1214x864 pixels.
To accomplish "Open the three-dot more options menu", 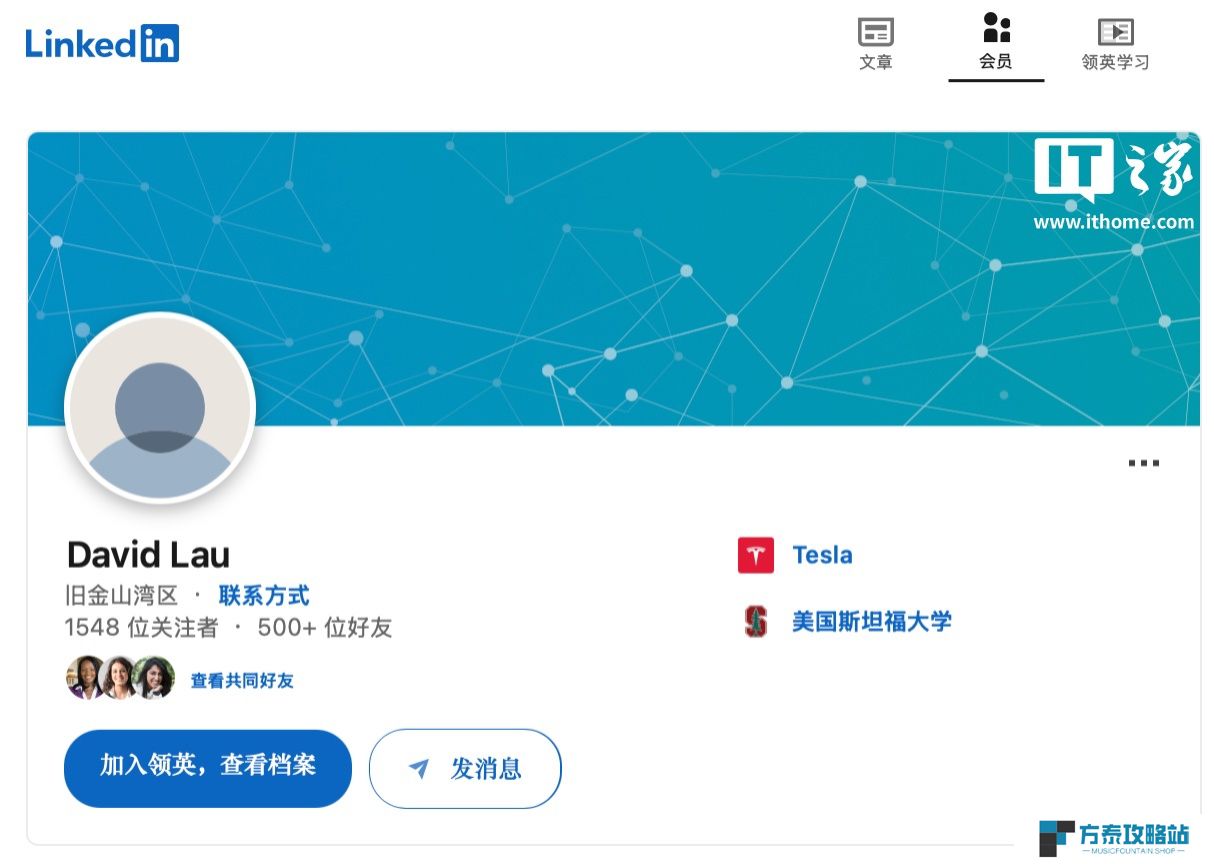I will pyautogui.click(x=1143, y=463).
